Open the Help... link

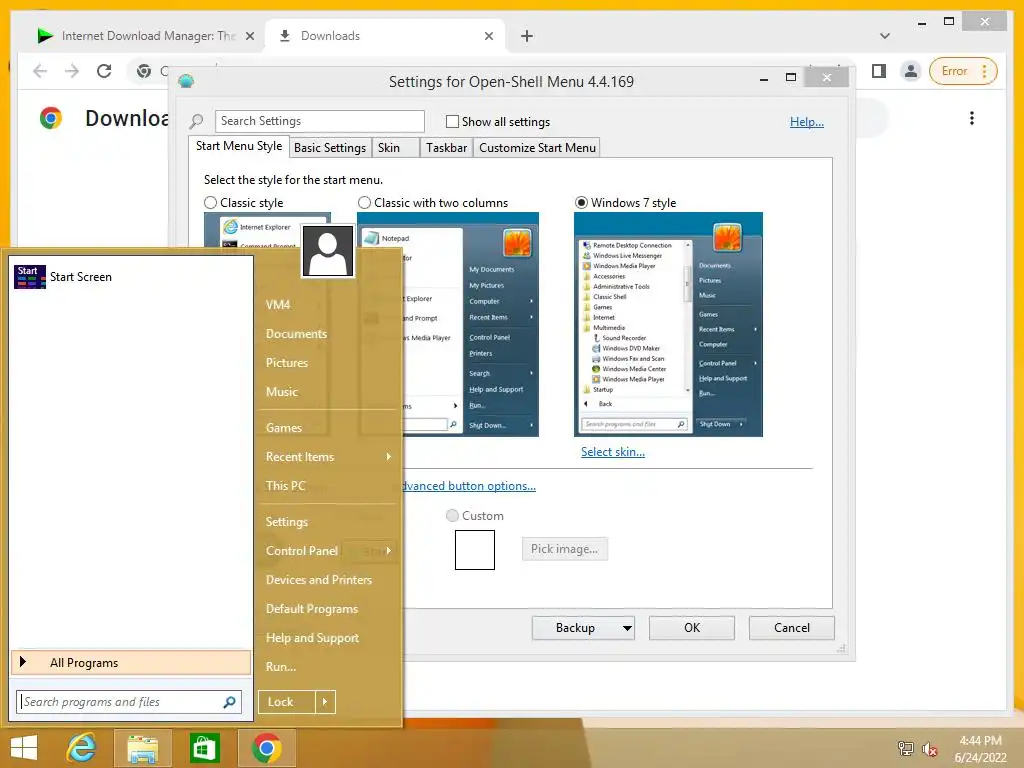(807, 121)
